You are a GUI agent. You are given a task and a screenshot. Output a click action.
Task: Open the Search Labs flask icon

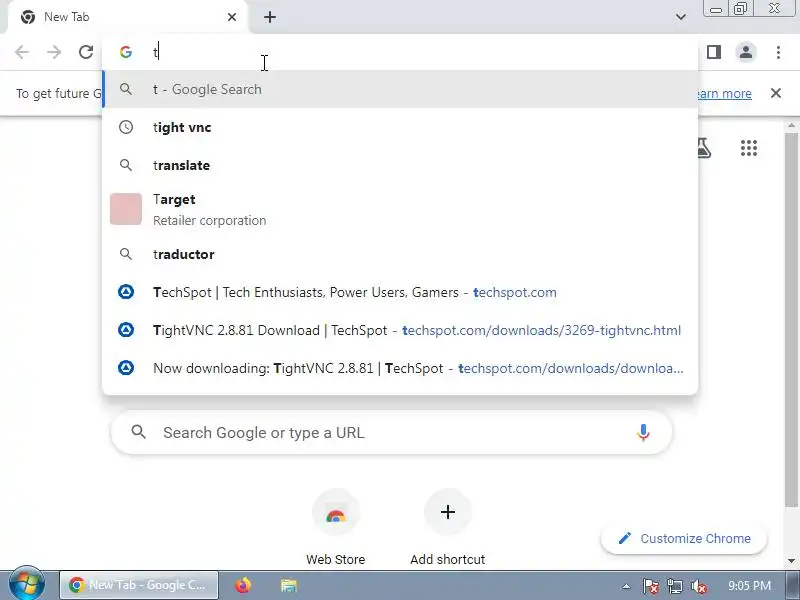[704, 148]
